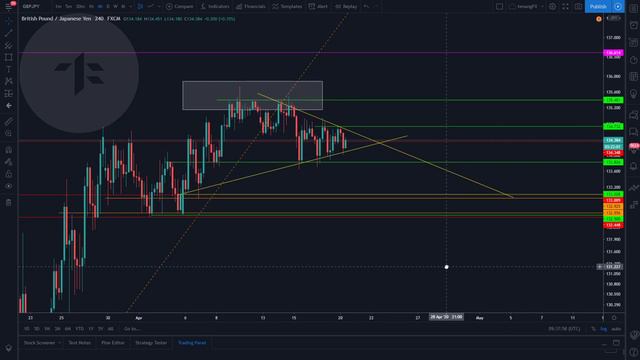Click the crosshair price label on price axis

point(613,267)
